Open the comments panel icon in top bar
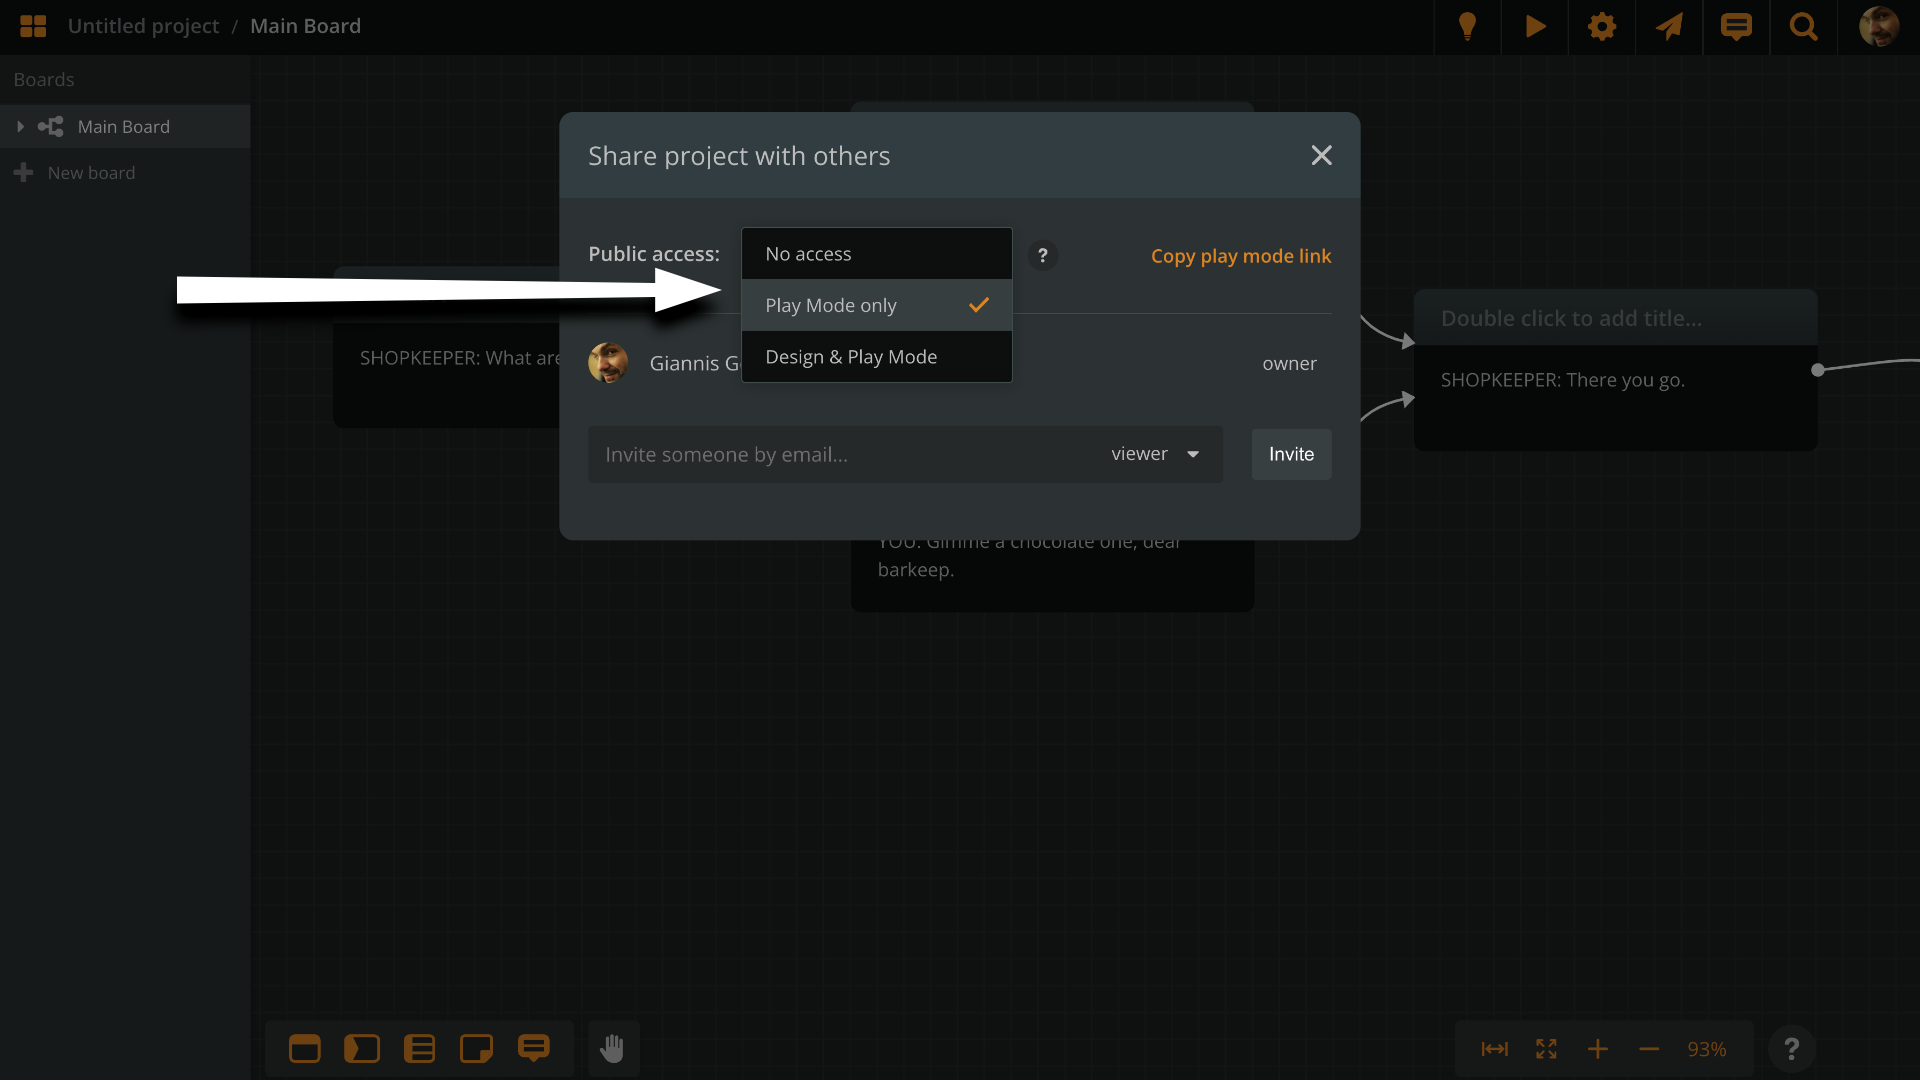1920x1080 pixels. 1737,27
